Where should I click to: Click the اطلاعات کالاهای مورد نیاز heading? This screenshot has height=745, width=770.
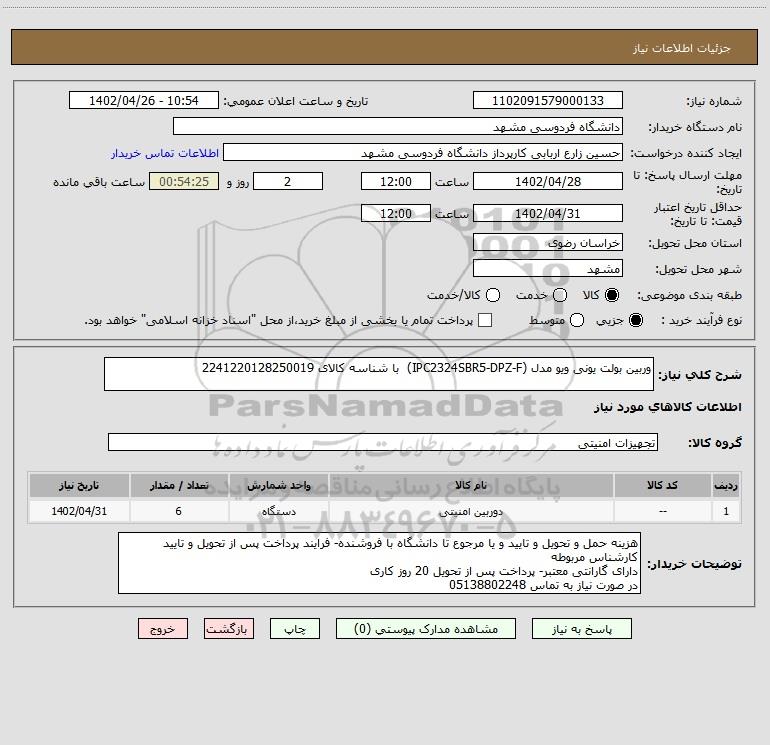pyautogui.click(x=667, y=407)
